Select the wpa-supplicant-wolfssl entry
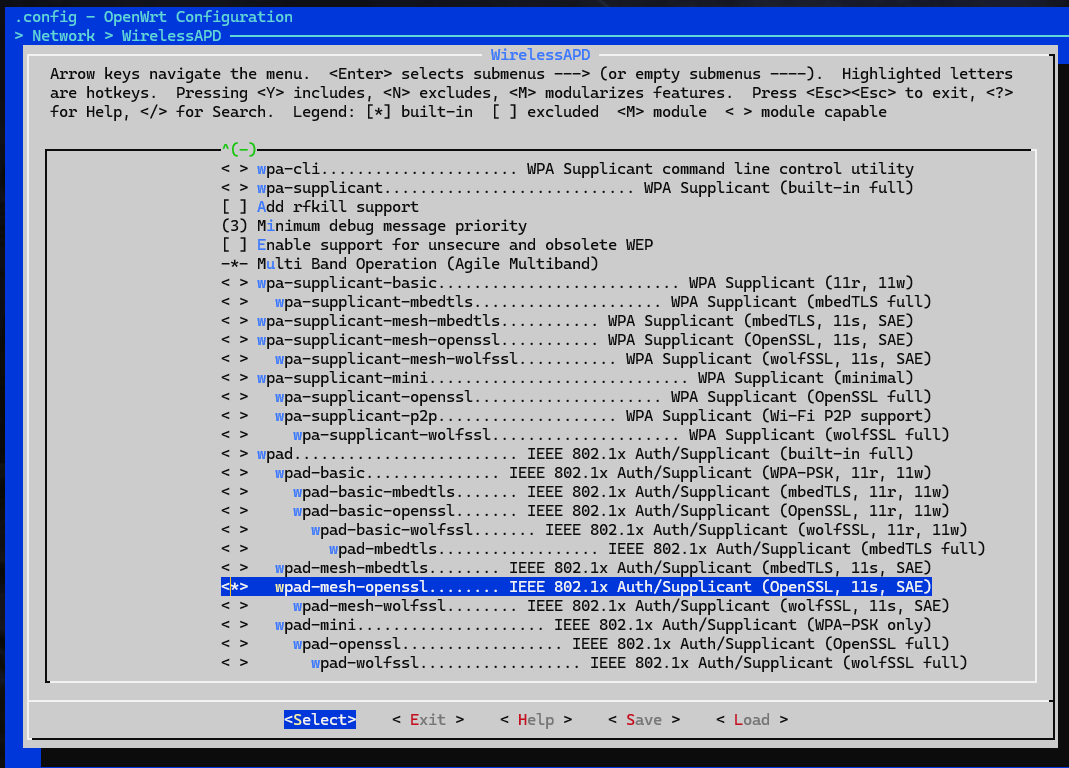The height and width of the screenshot is (768, 1069). click(585, 435)
